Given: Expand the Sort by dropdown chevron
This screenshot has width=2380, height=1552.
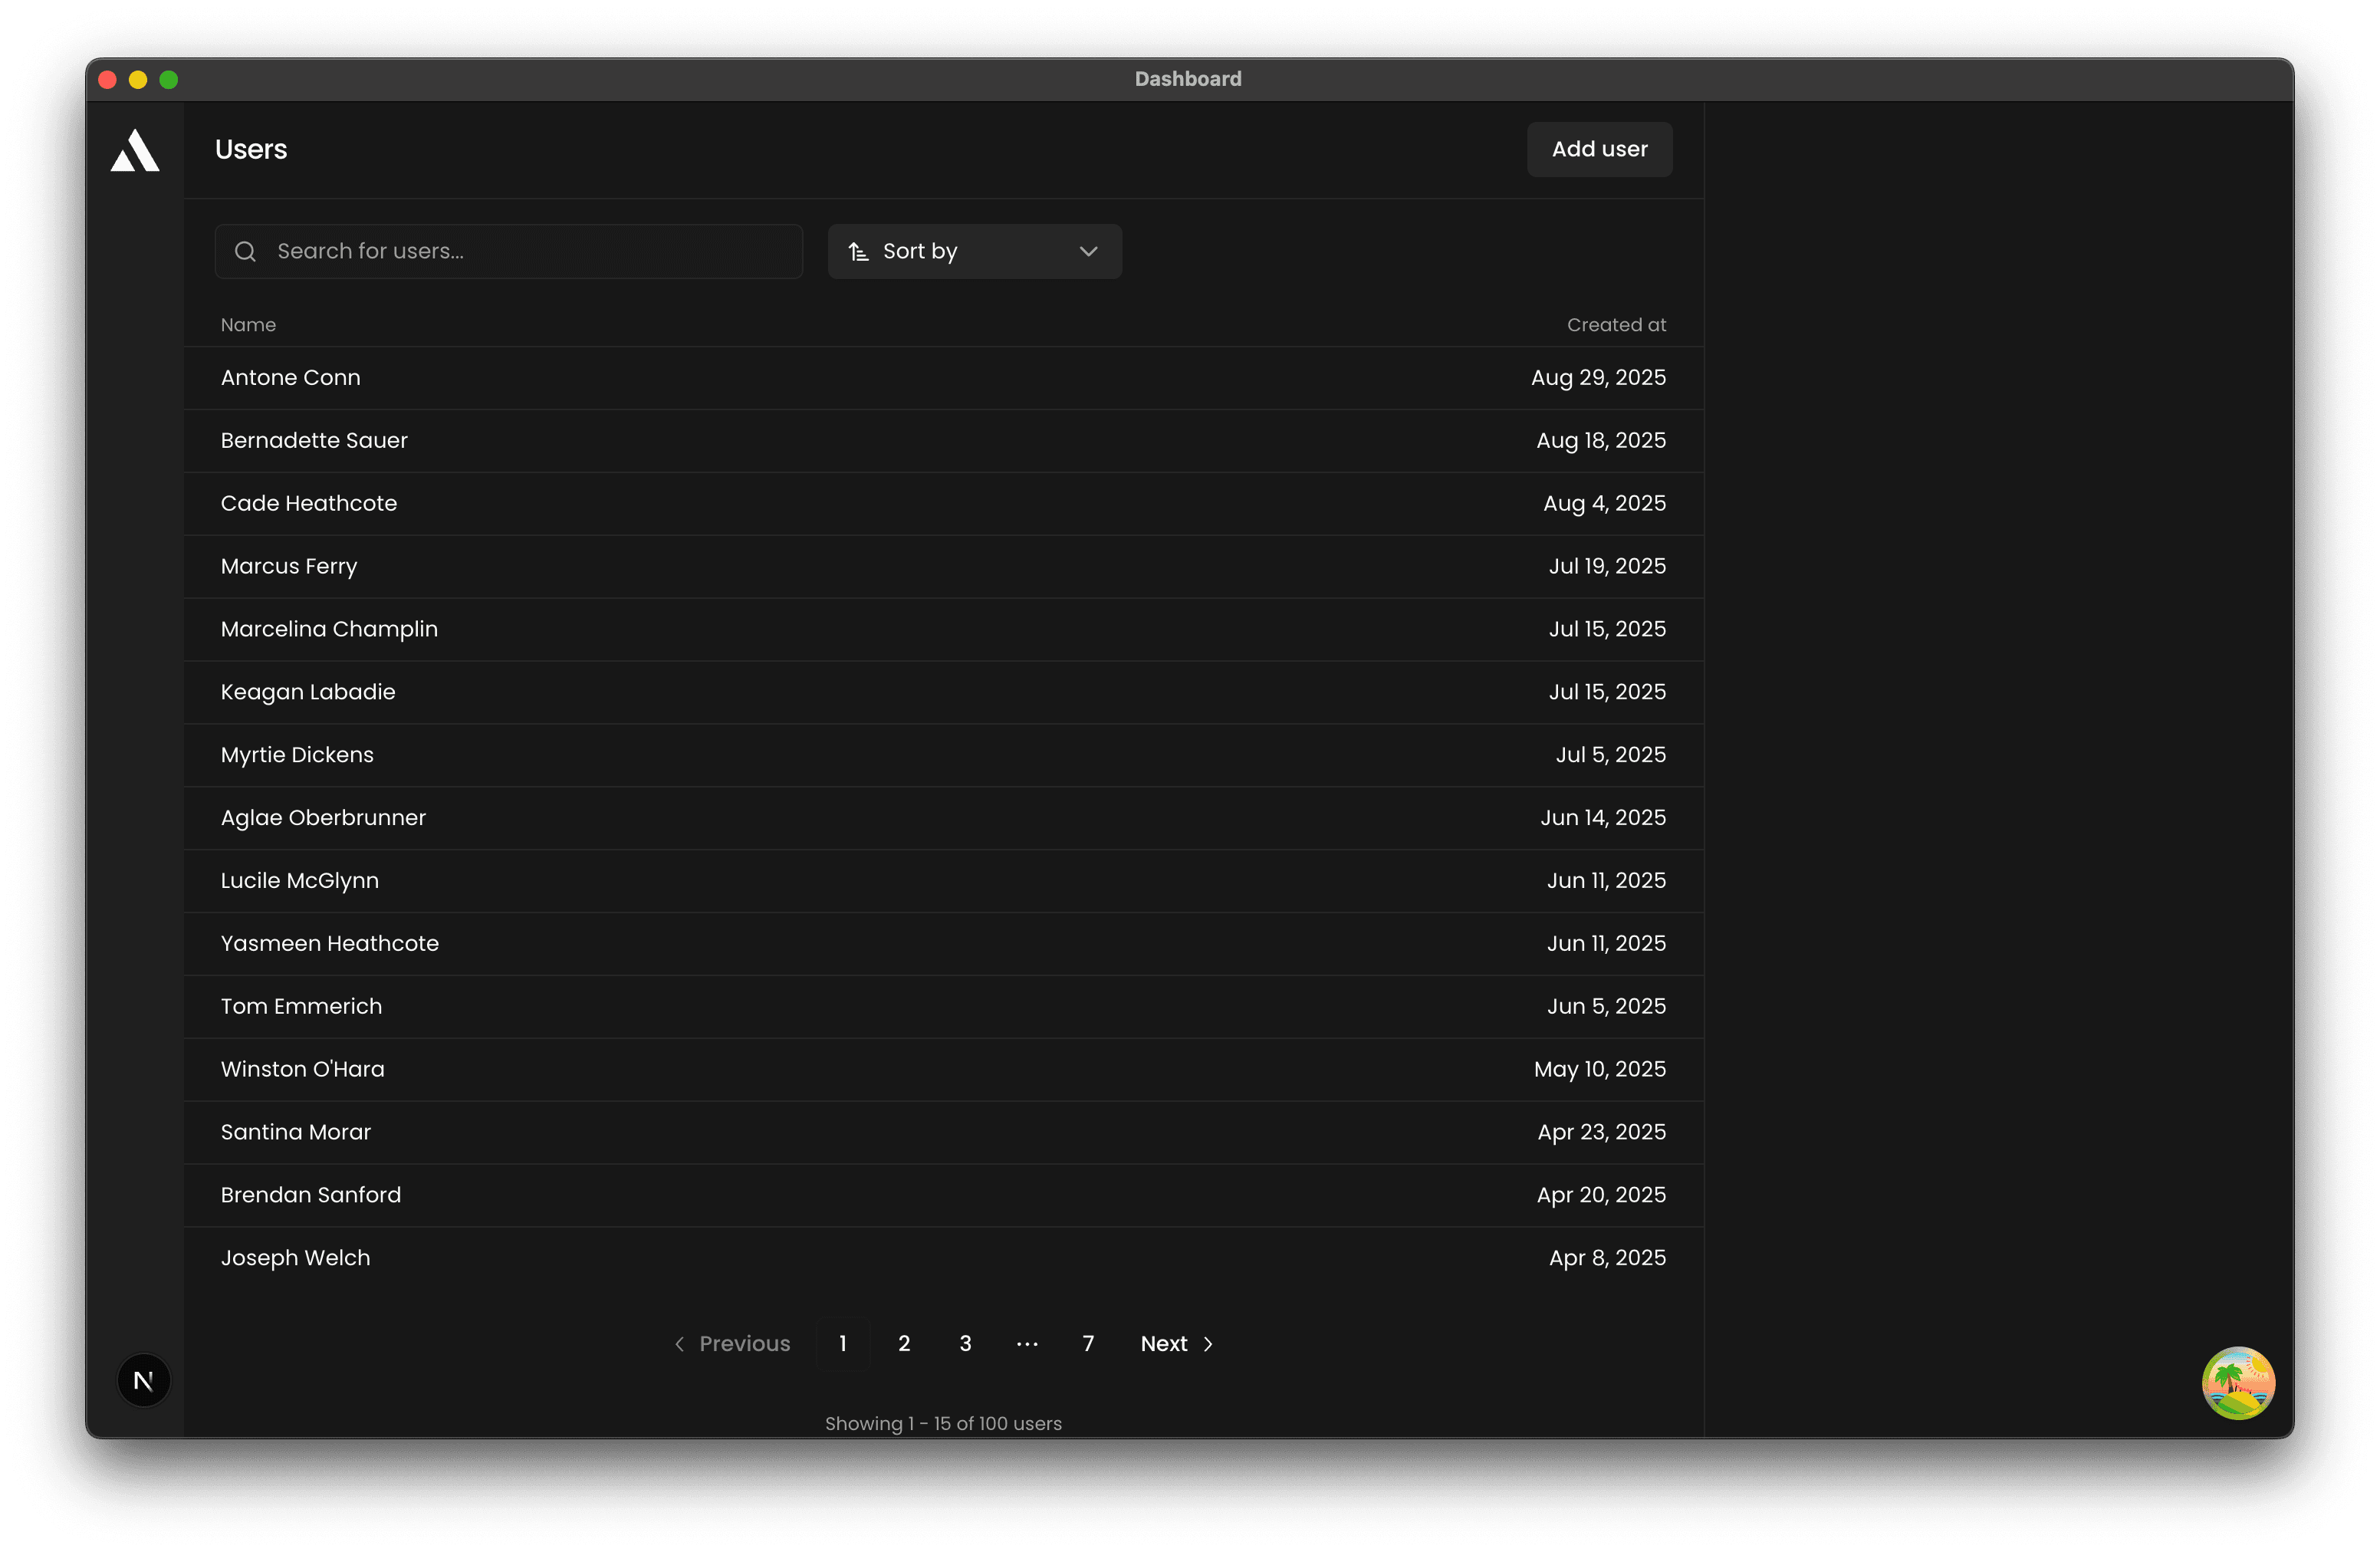Looking at the screenshot, I should click(1089, 252).
